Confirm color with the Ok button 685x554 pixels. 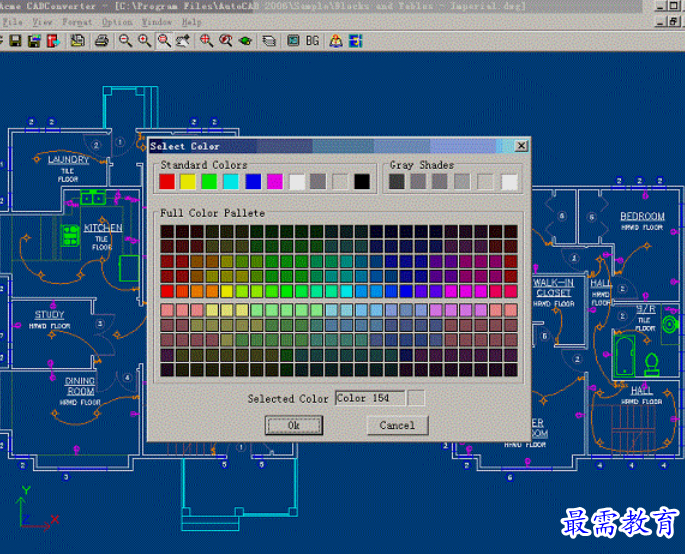coord(294,425)
